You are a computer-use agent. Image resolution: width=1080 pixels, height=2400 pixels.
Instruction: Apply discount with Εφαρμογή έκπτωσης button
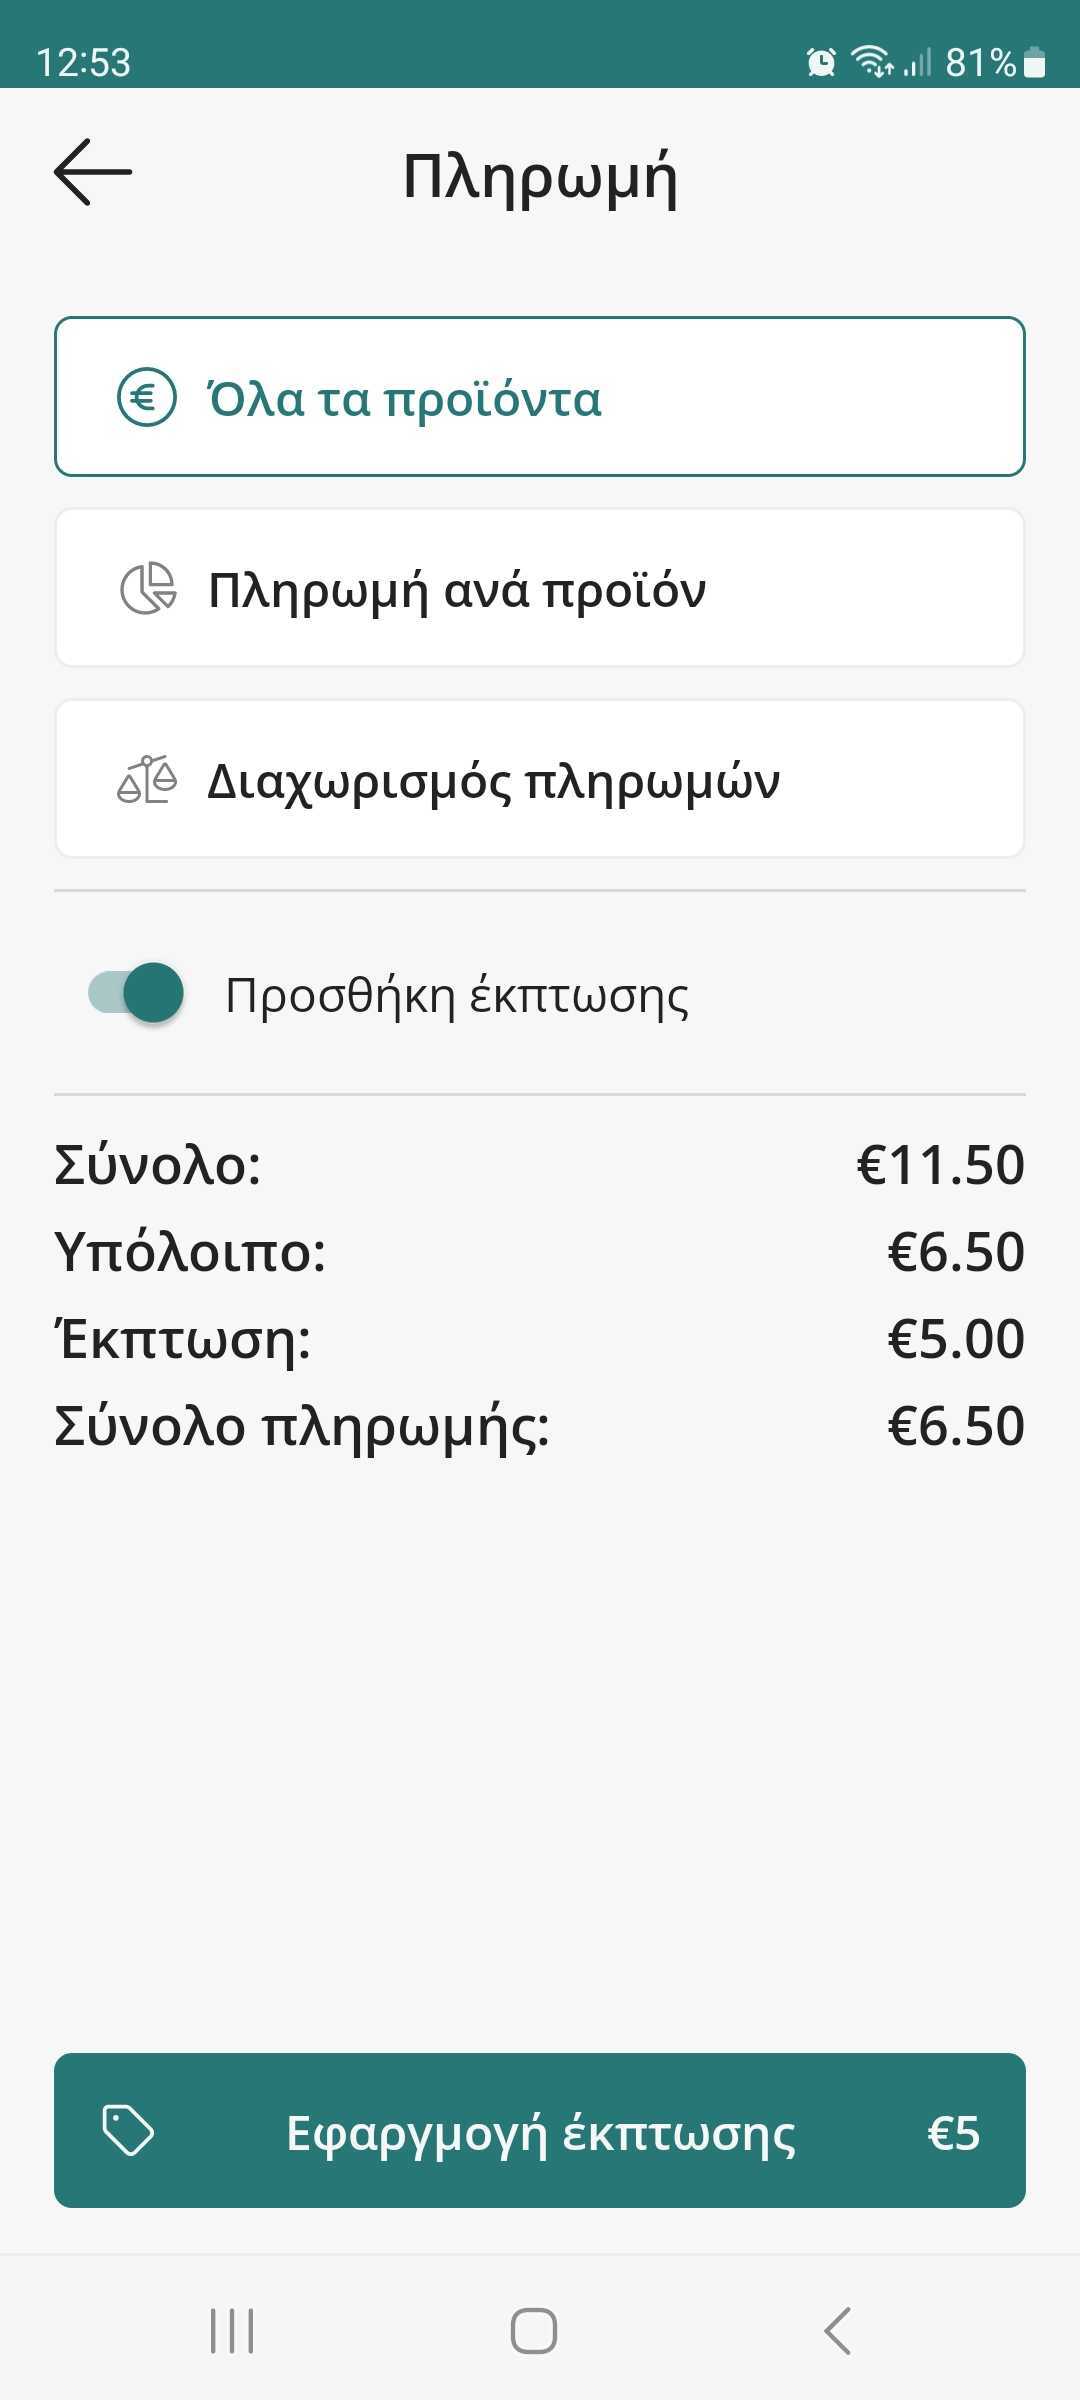(540, 2131)
